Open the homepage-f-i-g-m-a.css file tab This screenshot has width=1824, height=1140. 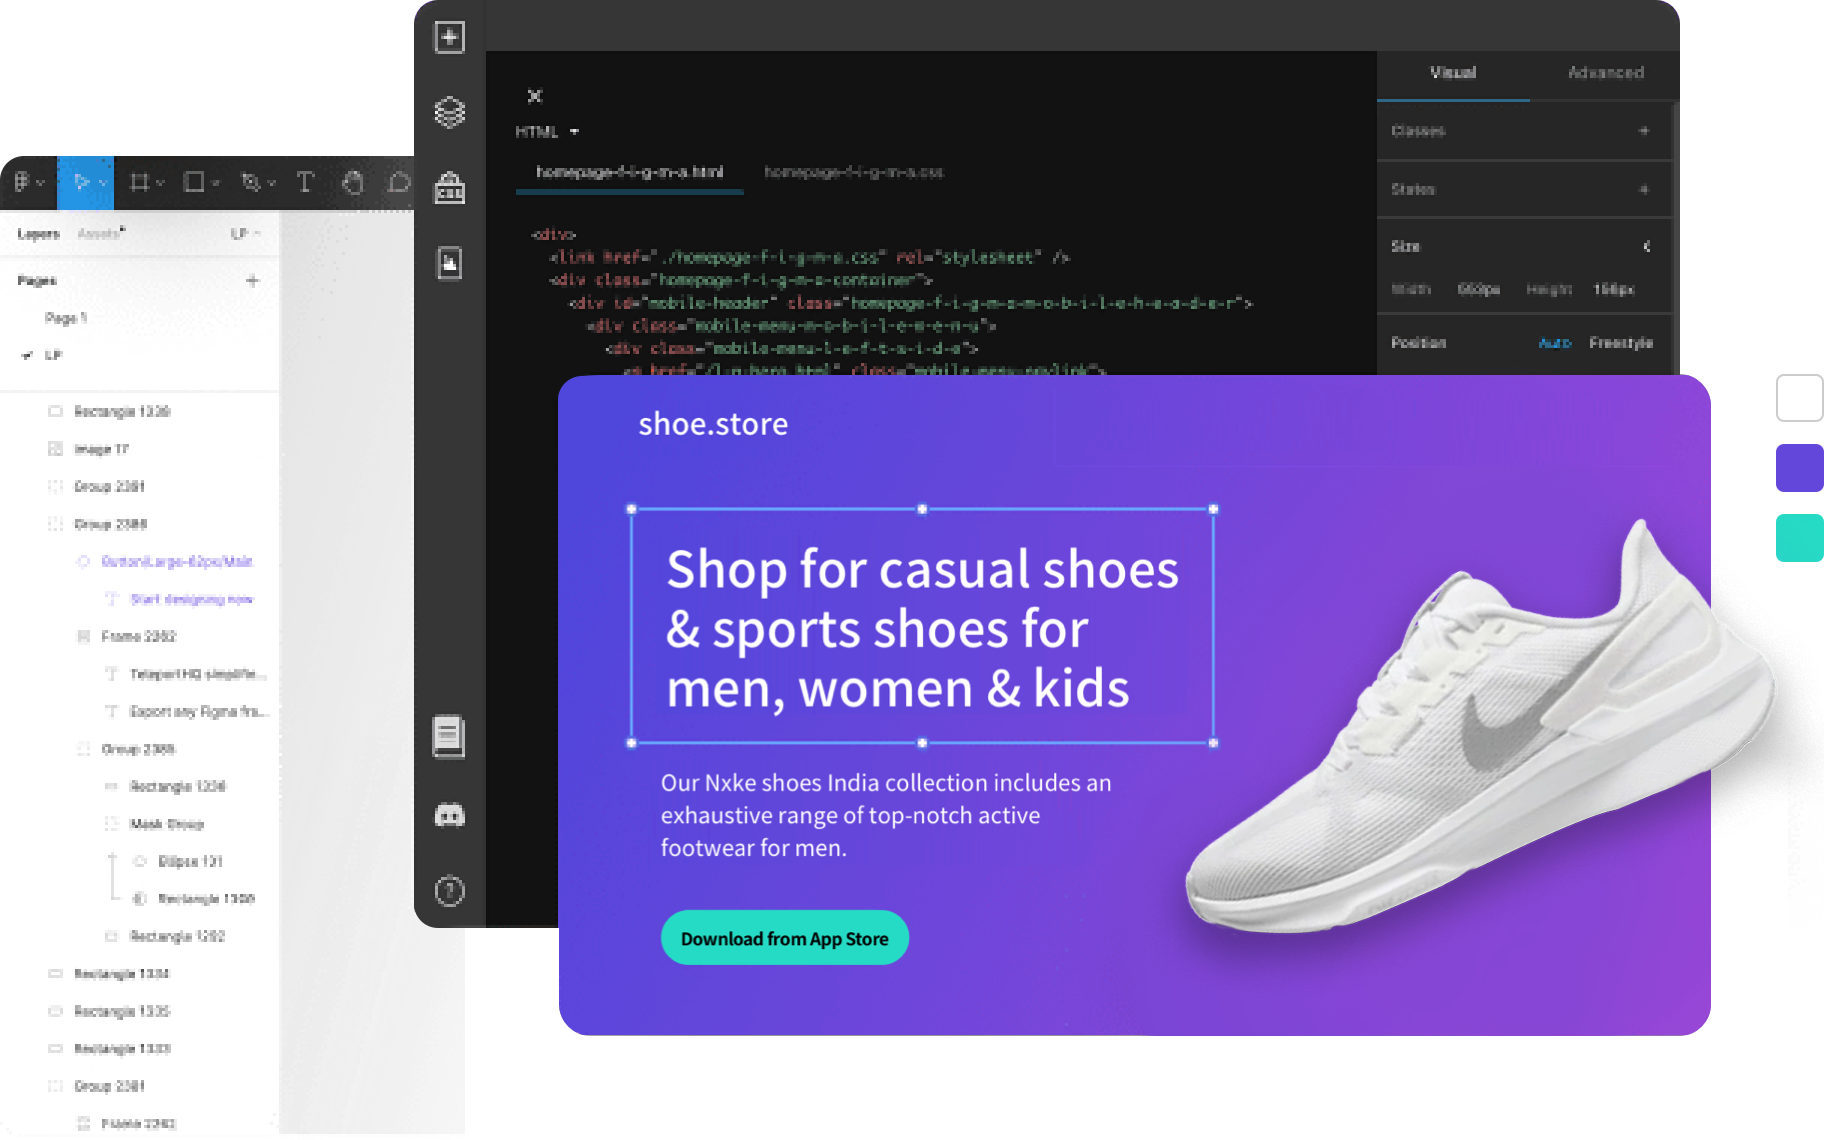[x=853, y=172]
